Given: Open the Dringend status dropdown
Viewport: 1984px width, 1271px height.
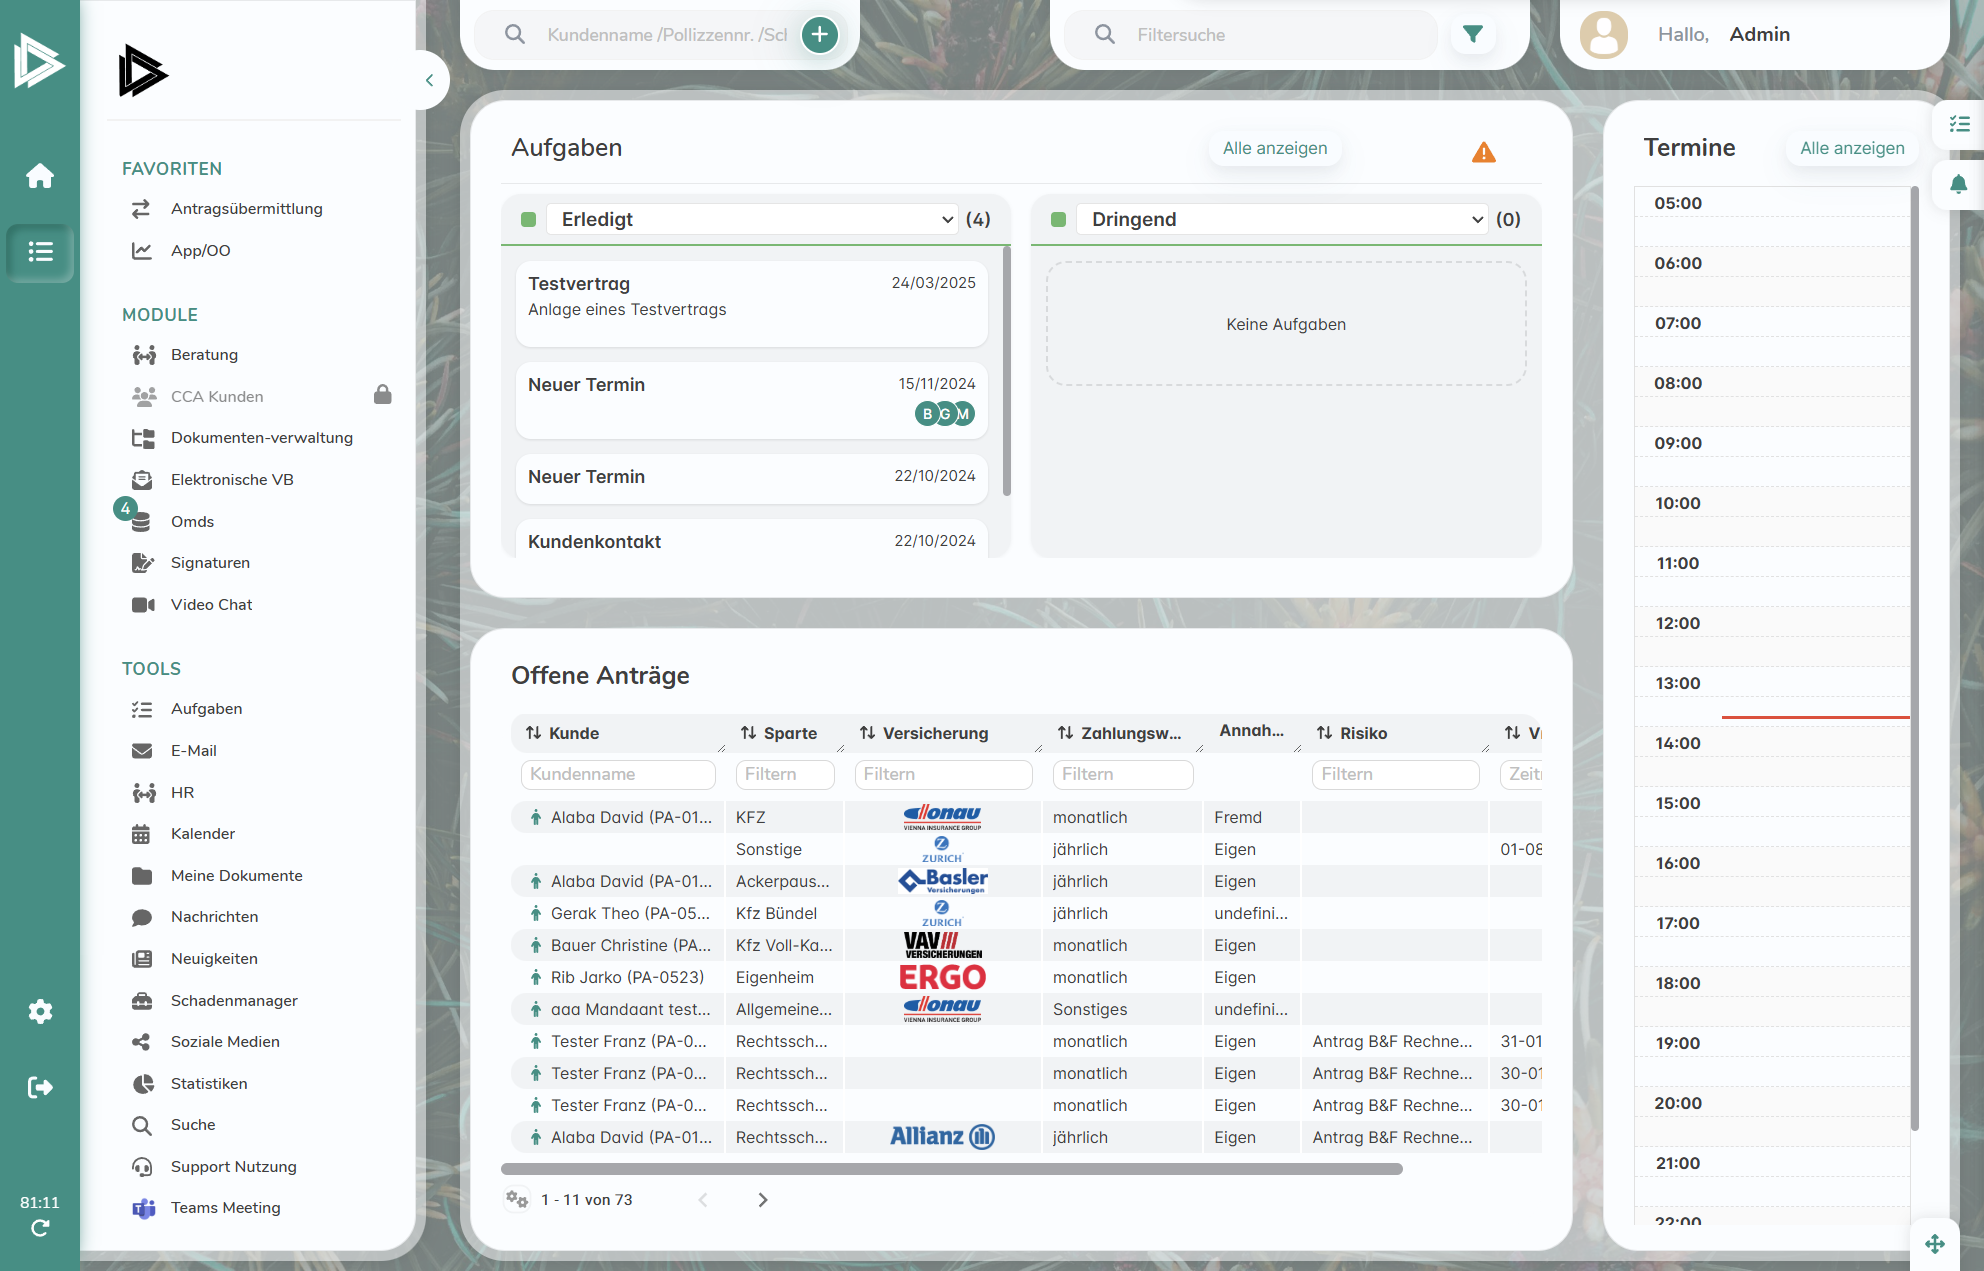Looking at the screenshot, I should (1286, 219).
